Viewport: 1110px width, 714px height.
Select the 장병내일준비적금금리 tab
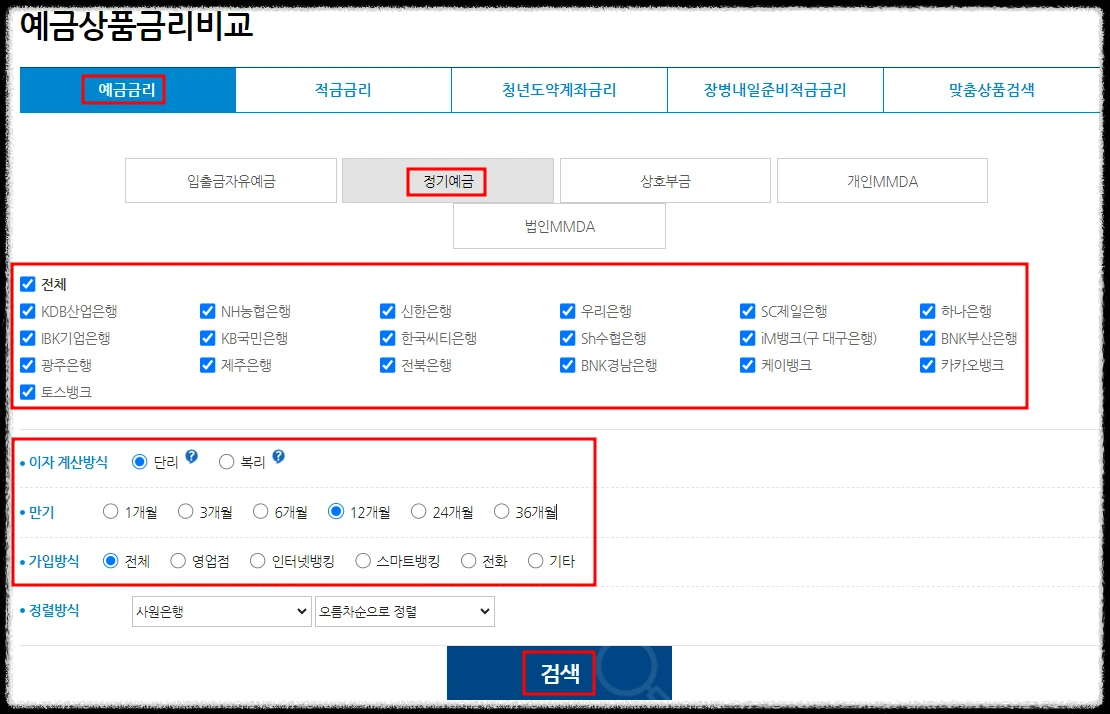(775, 89)
